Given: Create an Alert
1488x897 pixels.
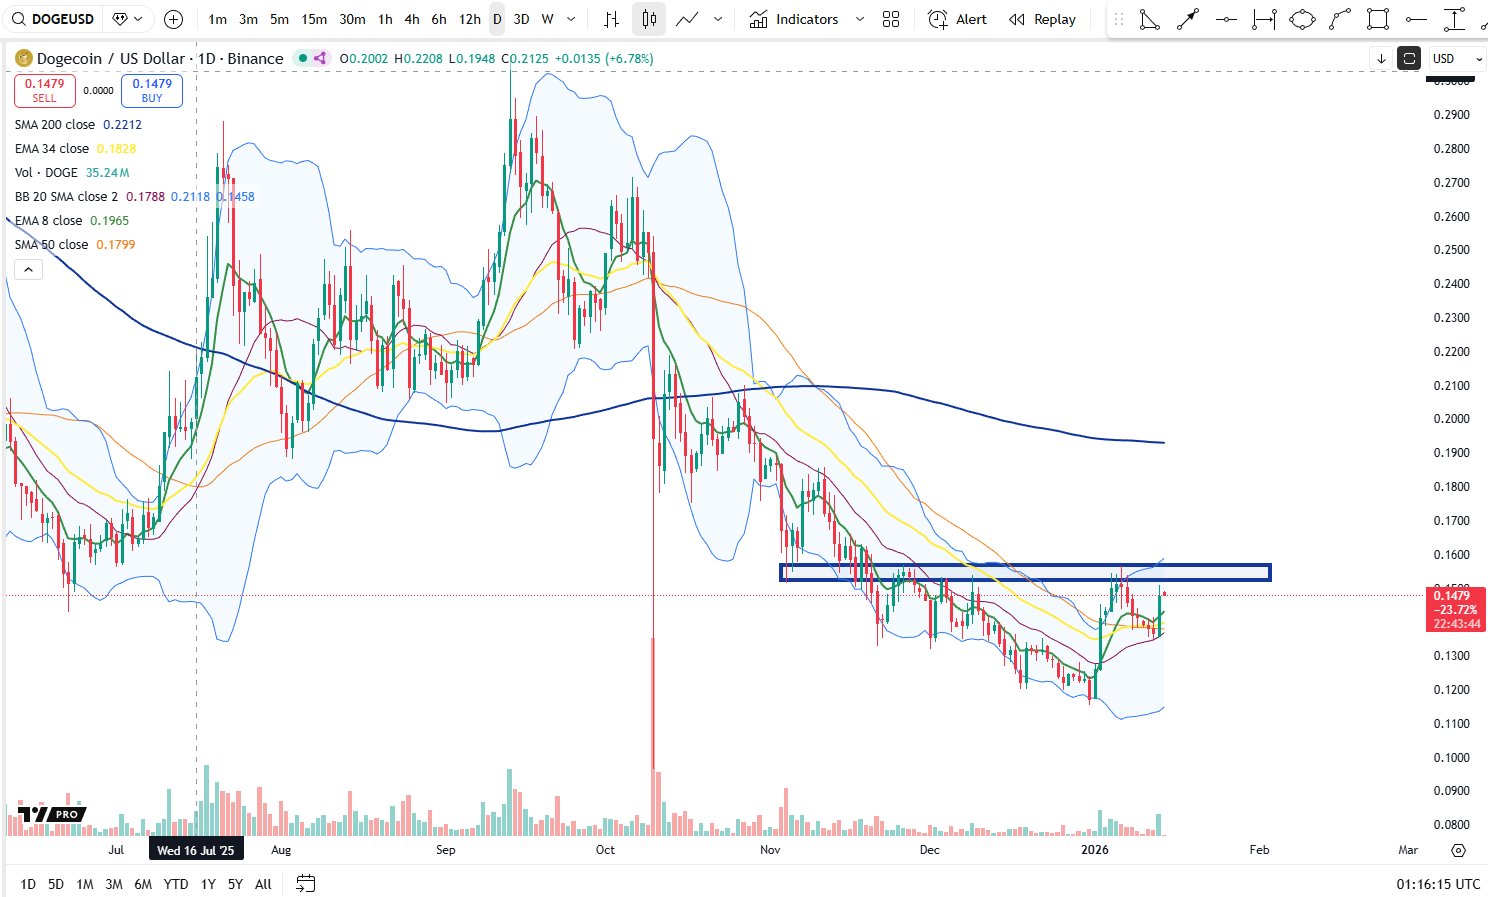Looking at the screenshot, I should (957, 19).
